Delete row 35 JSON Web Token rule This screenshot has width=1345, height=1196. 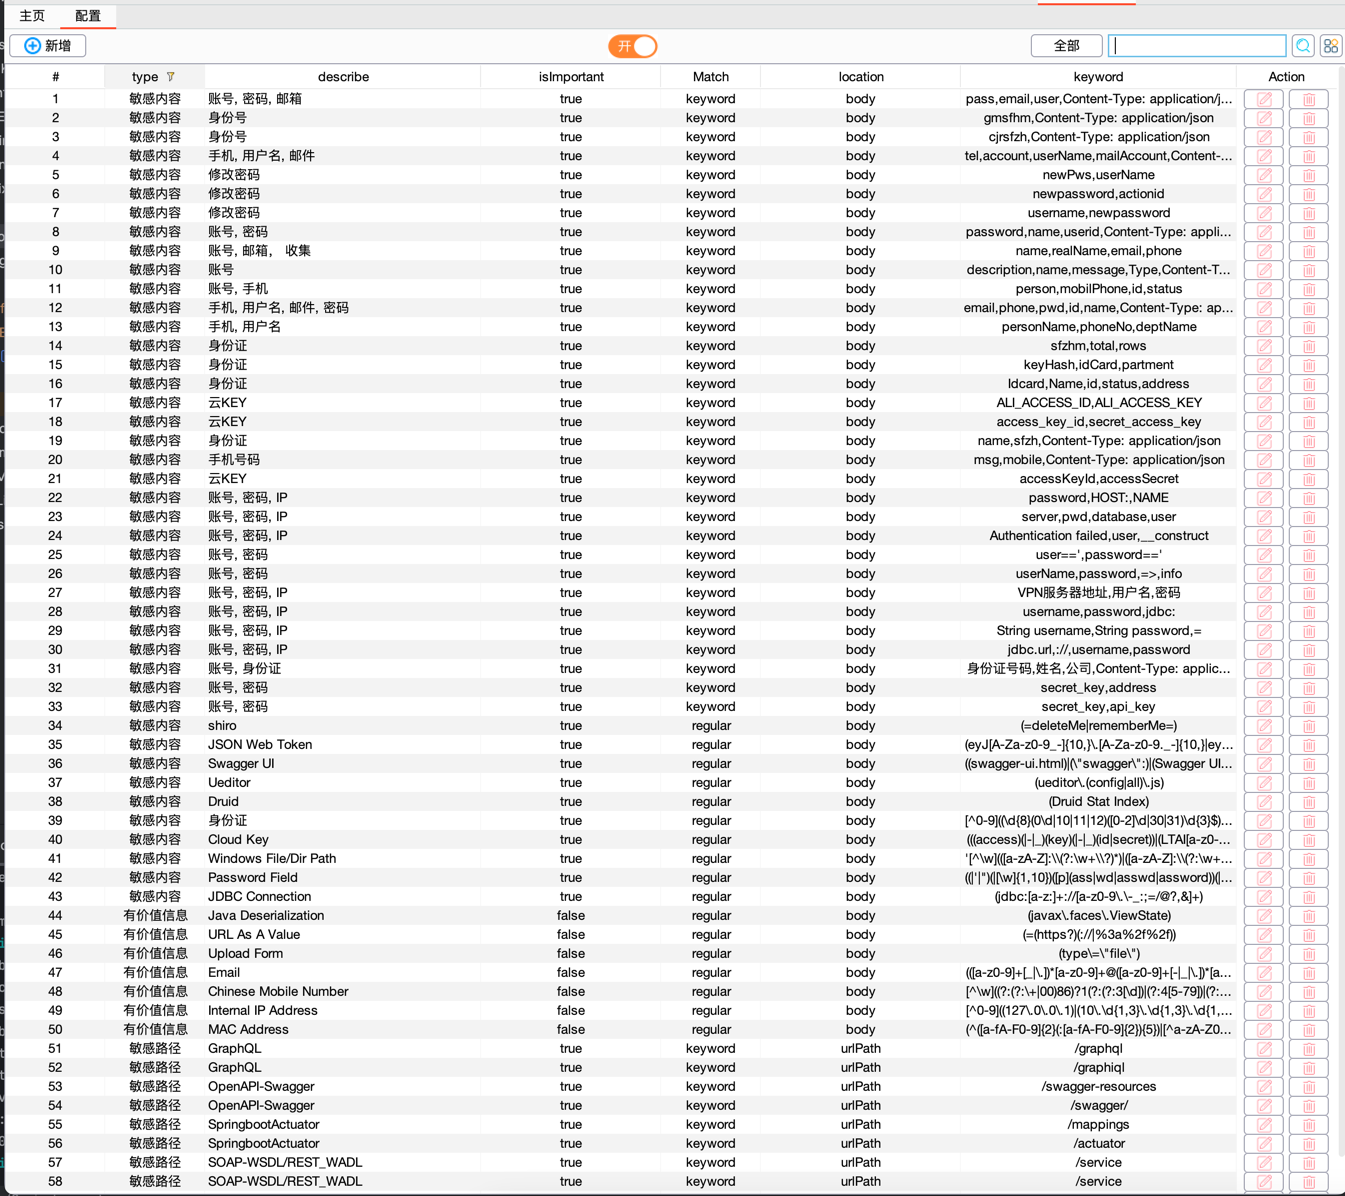coord(1309,745)
